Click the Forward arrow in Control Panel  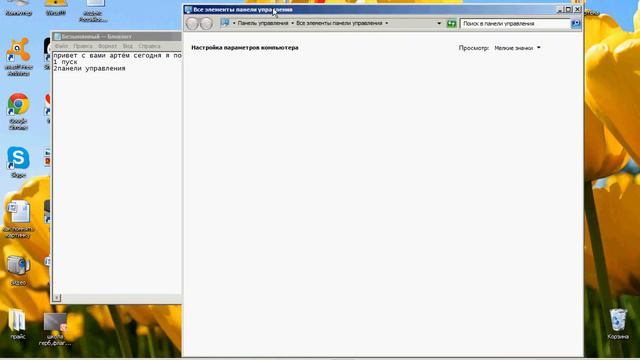(x=207, y=24)
